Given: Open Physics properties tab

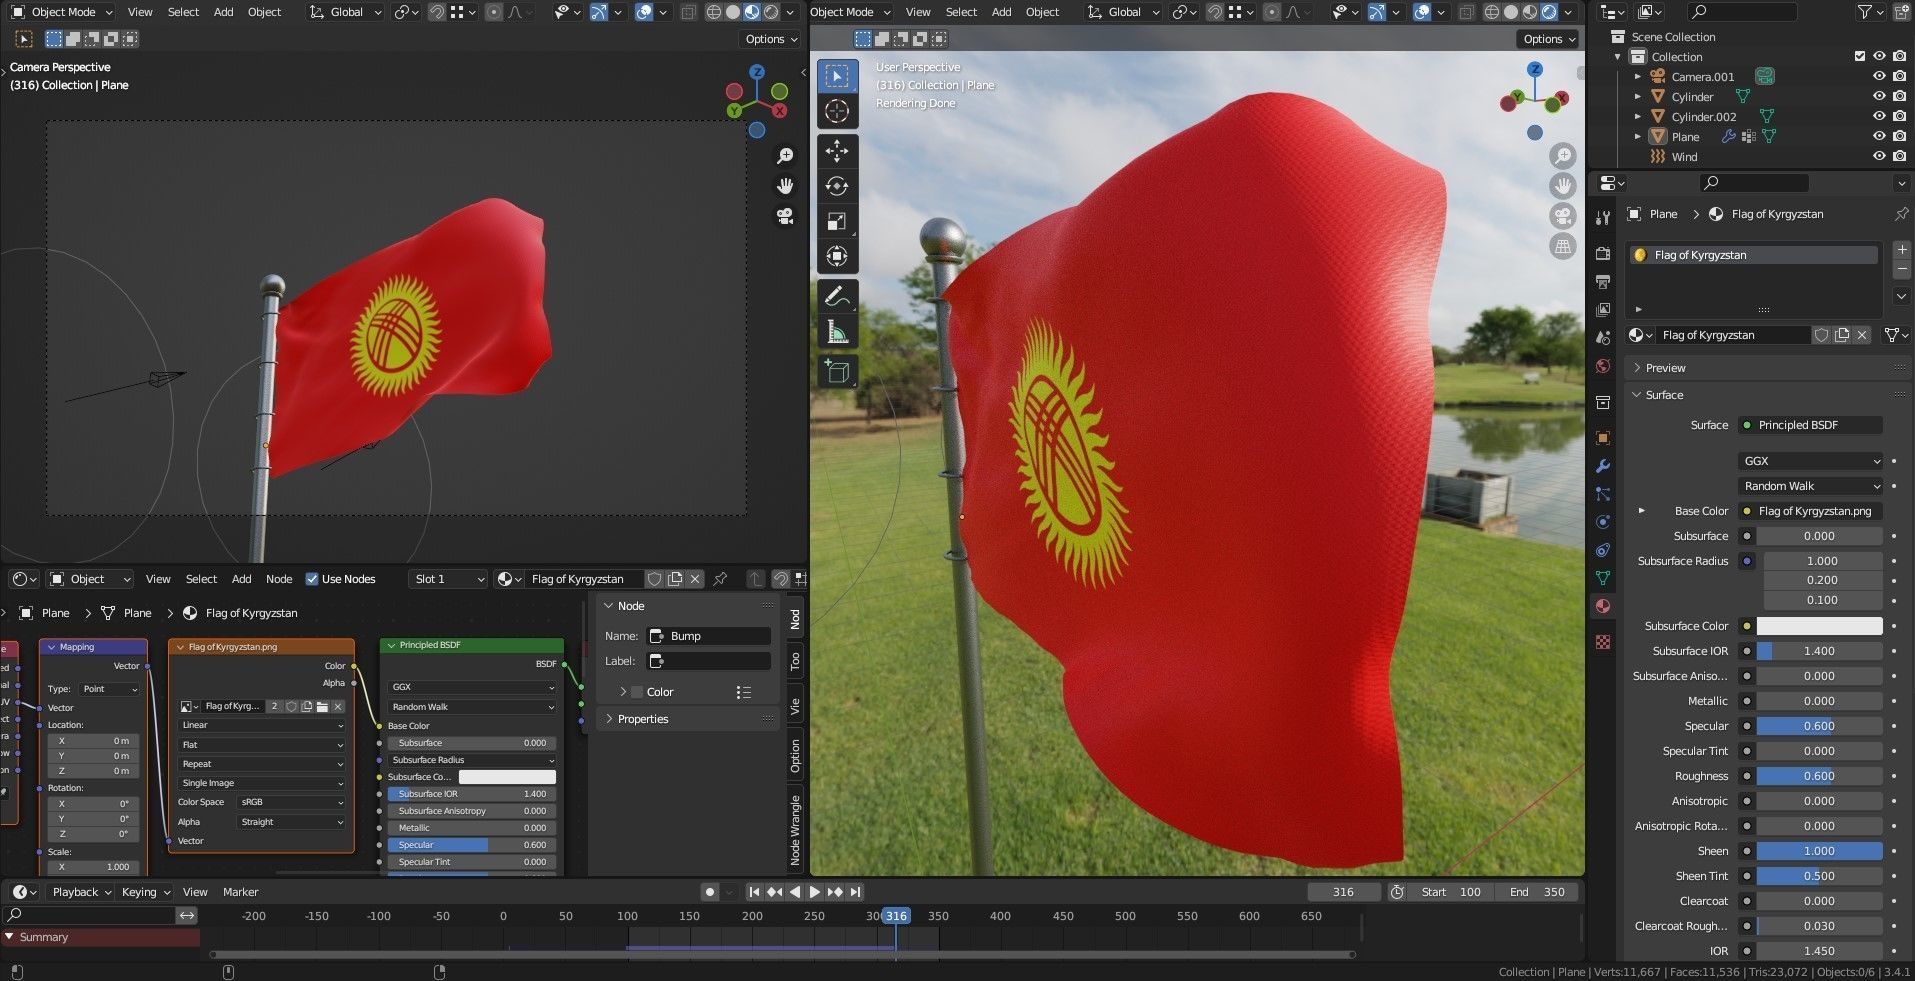Looking at the screenshot, I should tap(1603, 522).
